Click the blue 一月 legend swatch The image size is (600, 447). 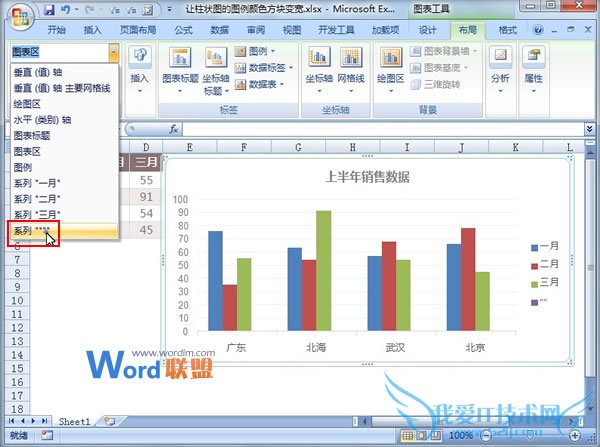tap(535, 248)
